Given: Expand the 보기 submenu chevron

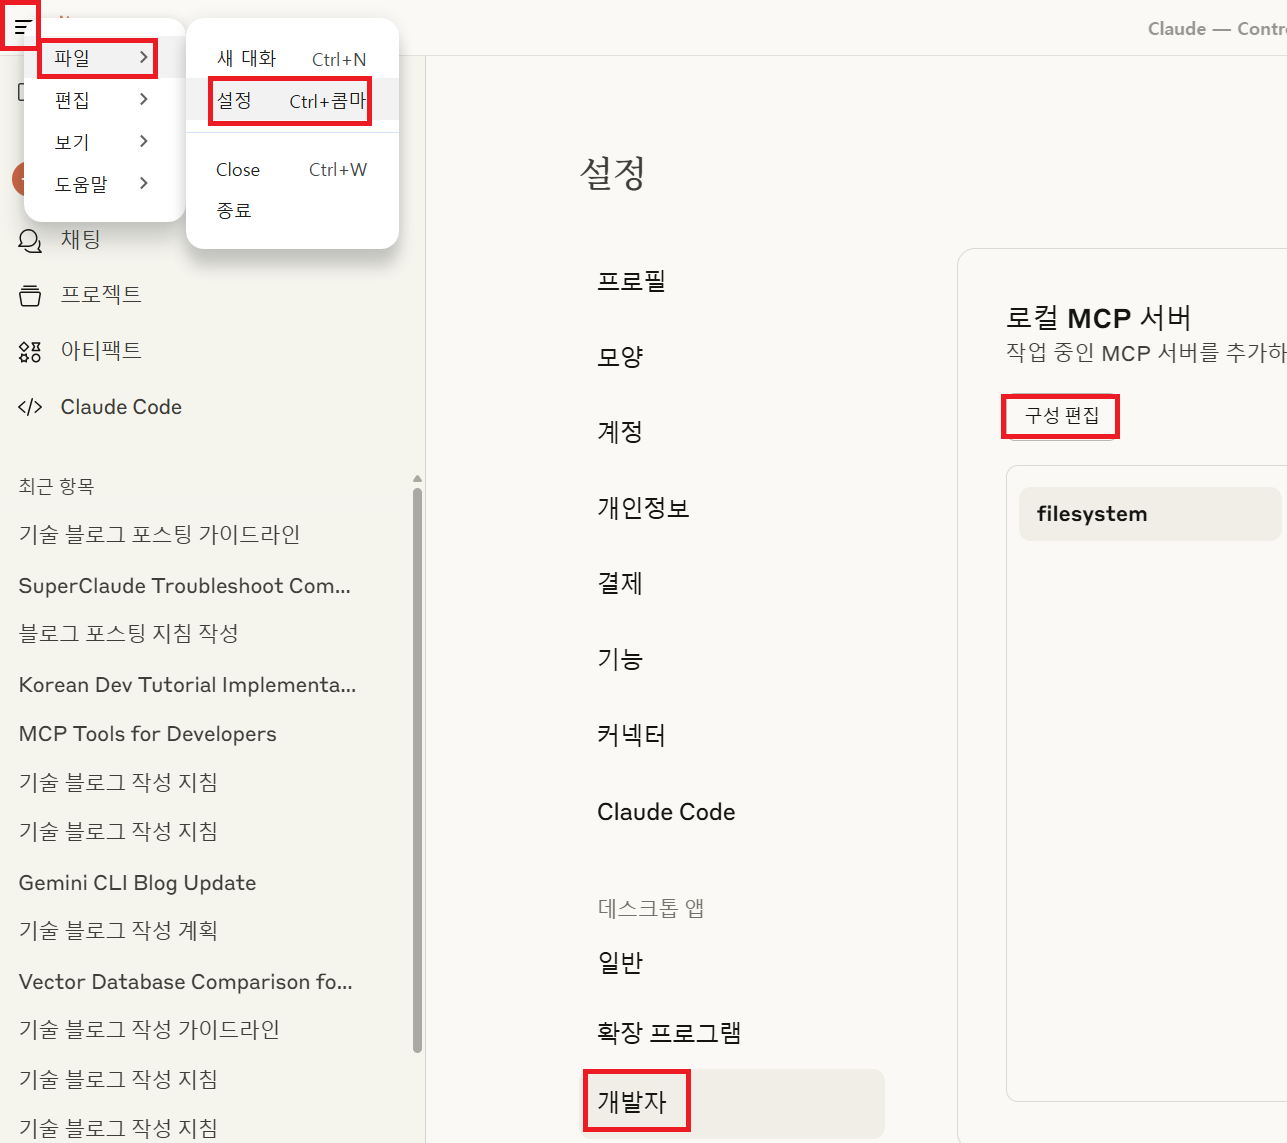Looking at the screenshot, I should (x=144, y=141).
